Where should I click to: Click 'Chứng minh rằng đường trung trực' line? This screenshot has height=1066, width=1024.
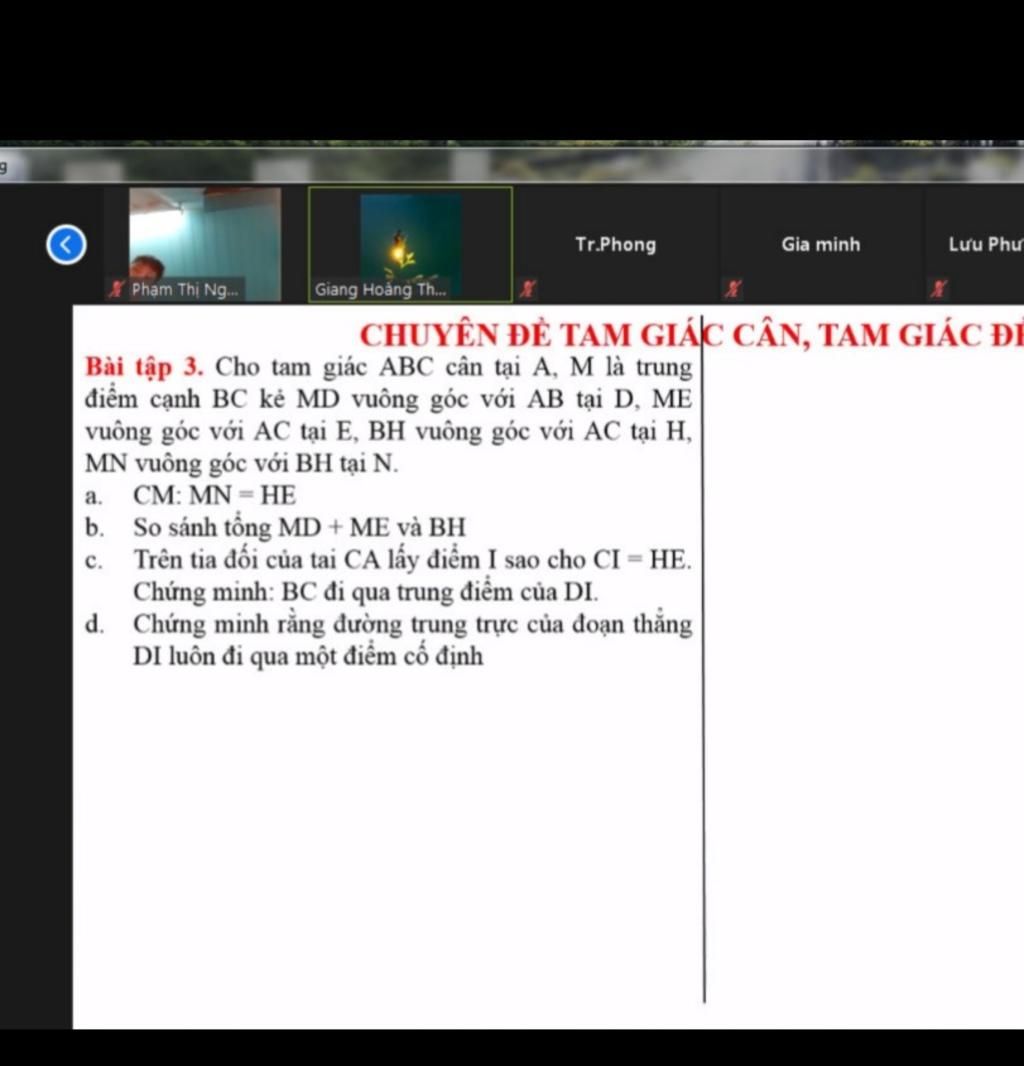[412, 624]
